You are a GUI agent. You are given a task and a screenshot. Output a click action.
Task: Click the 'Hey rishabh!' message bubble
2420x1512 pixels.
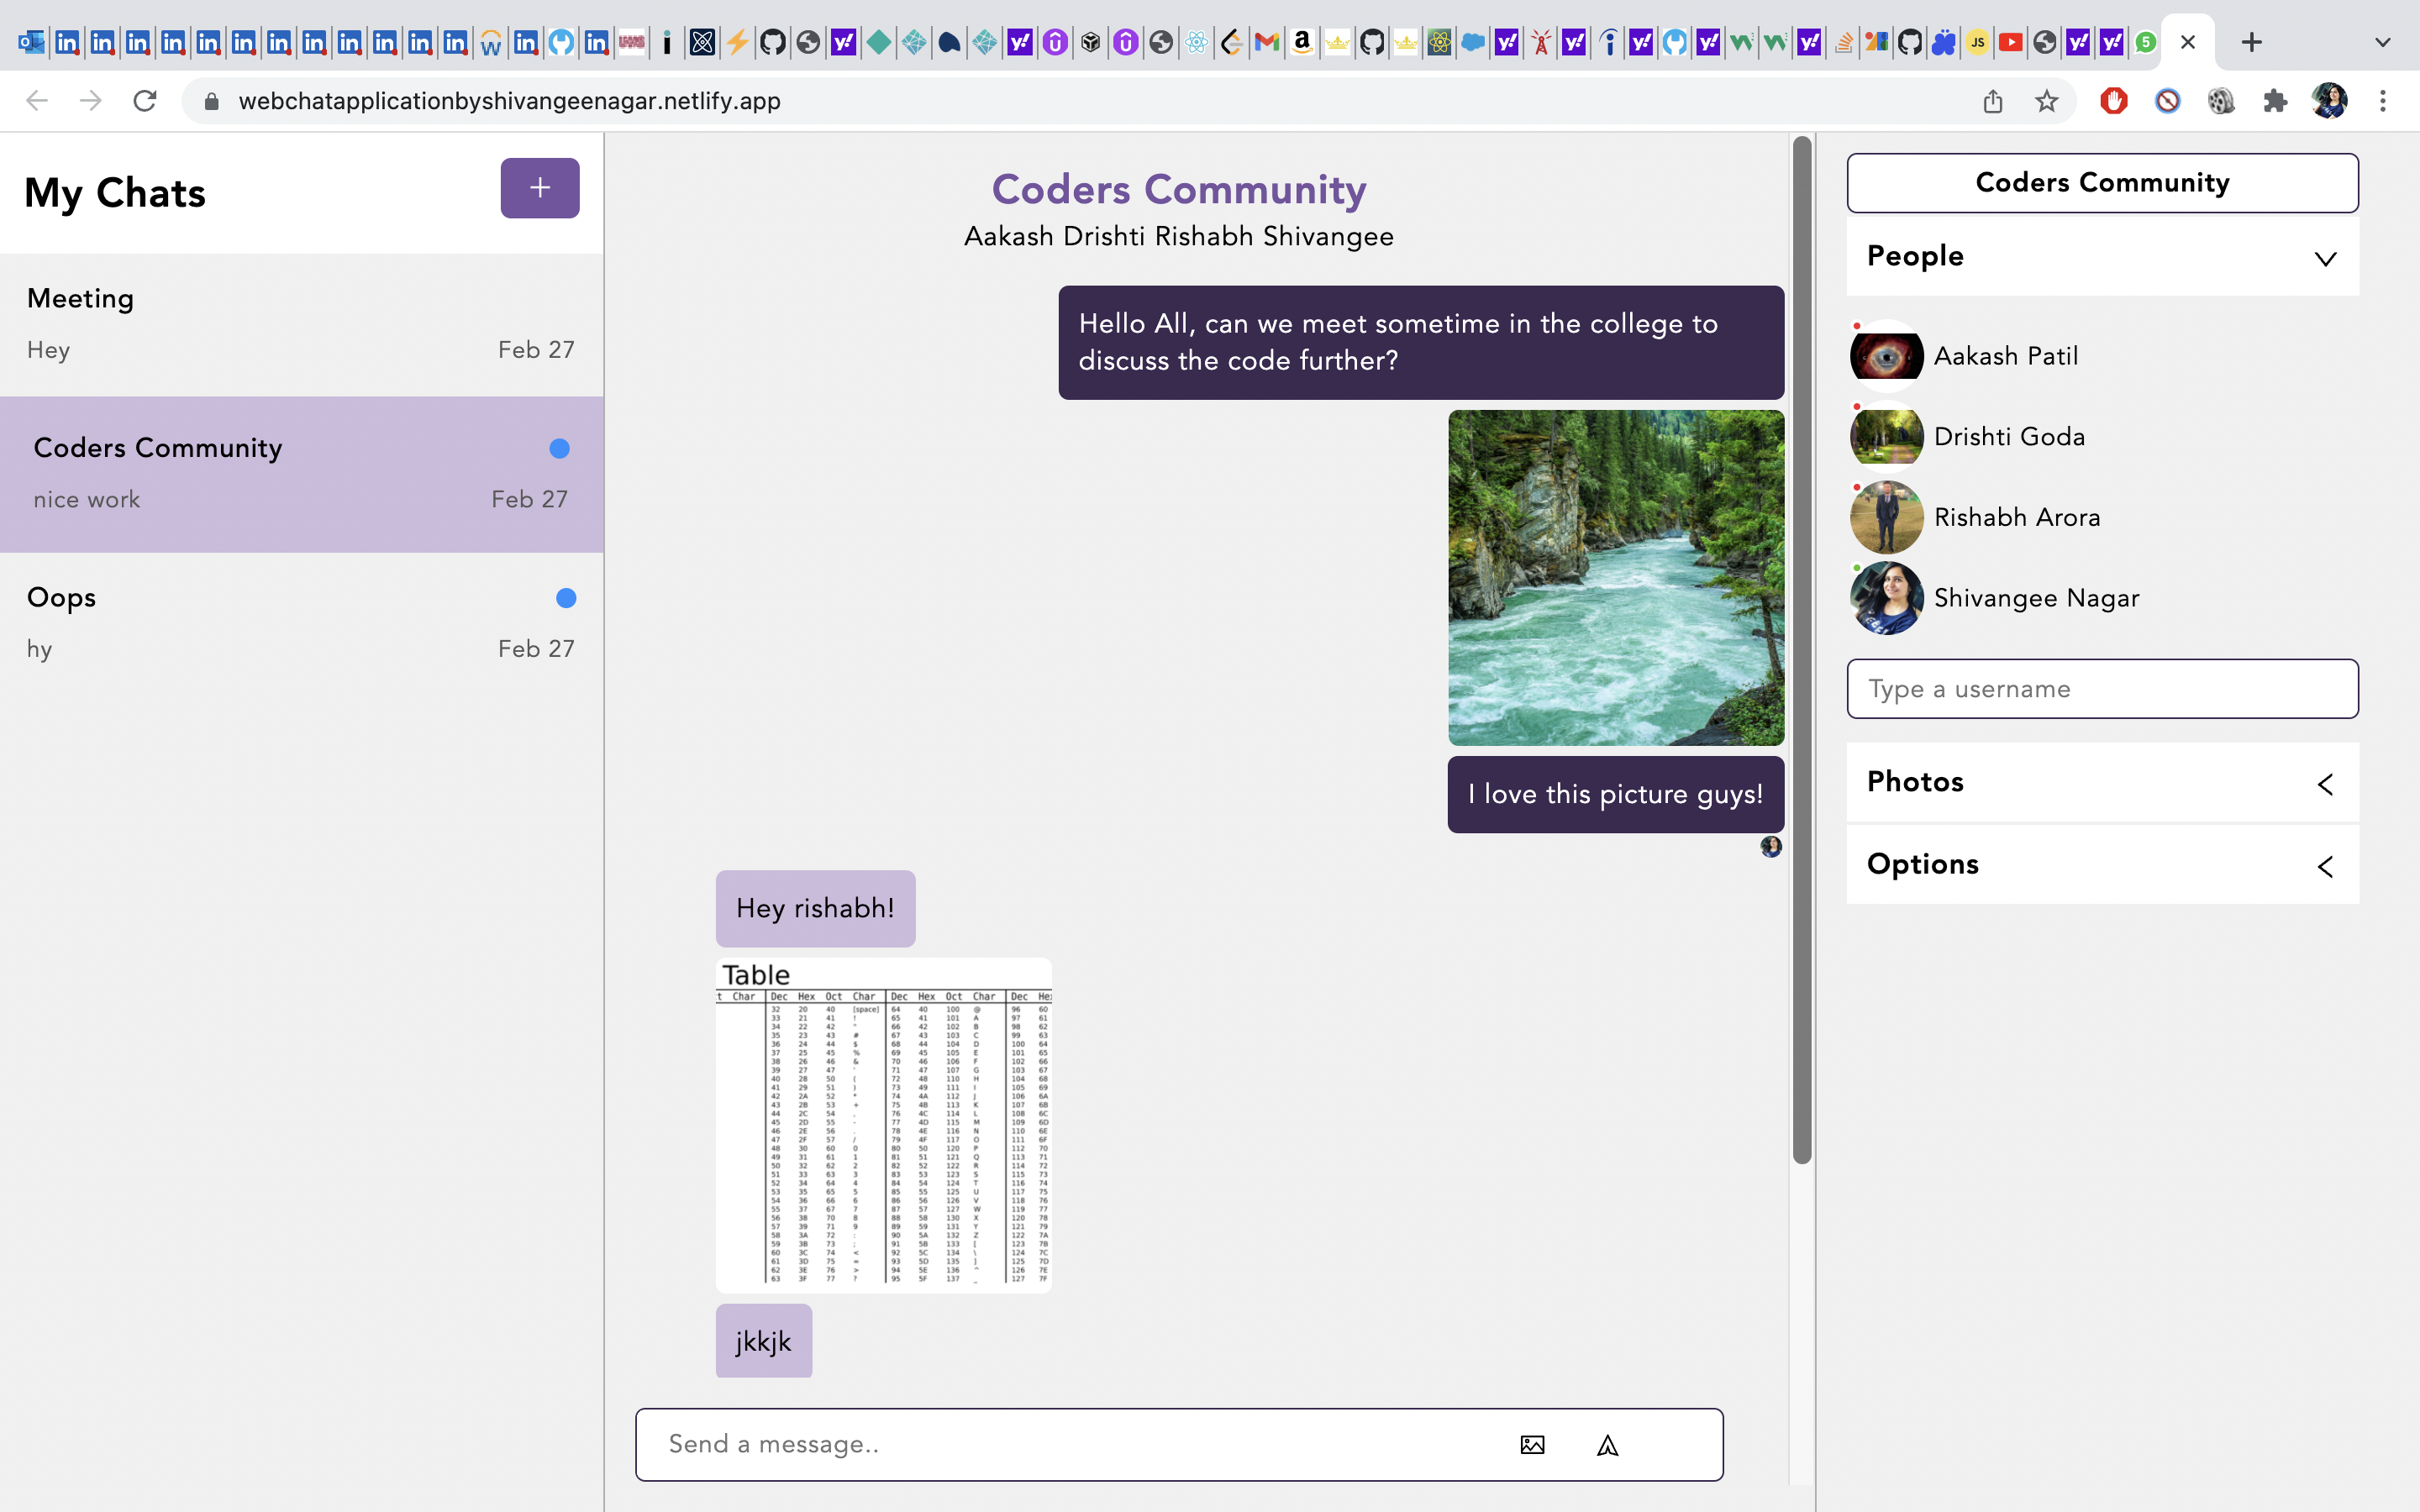click(815, 908)
